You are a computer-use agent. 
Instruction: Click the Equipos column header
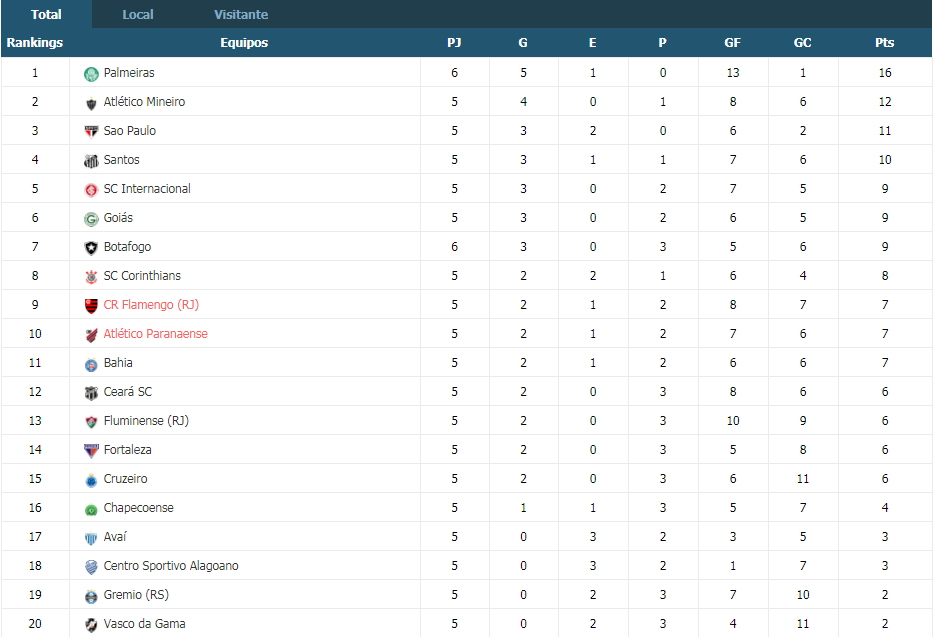[x=244, y=43]
